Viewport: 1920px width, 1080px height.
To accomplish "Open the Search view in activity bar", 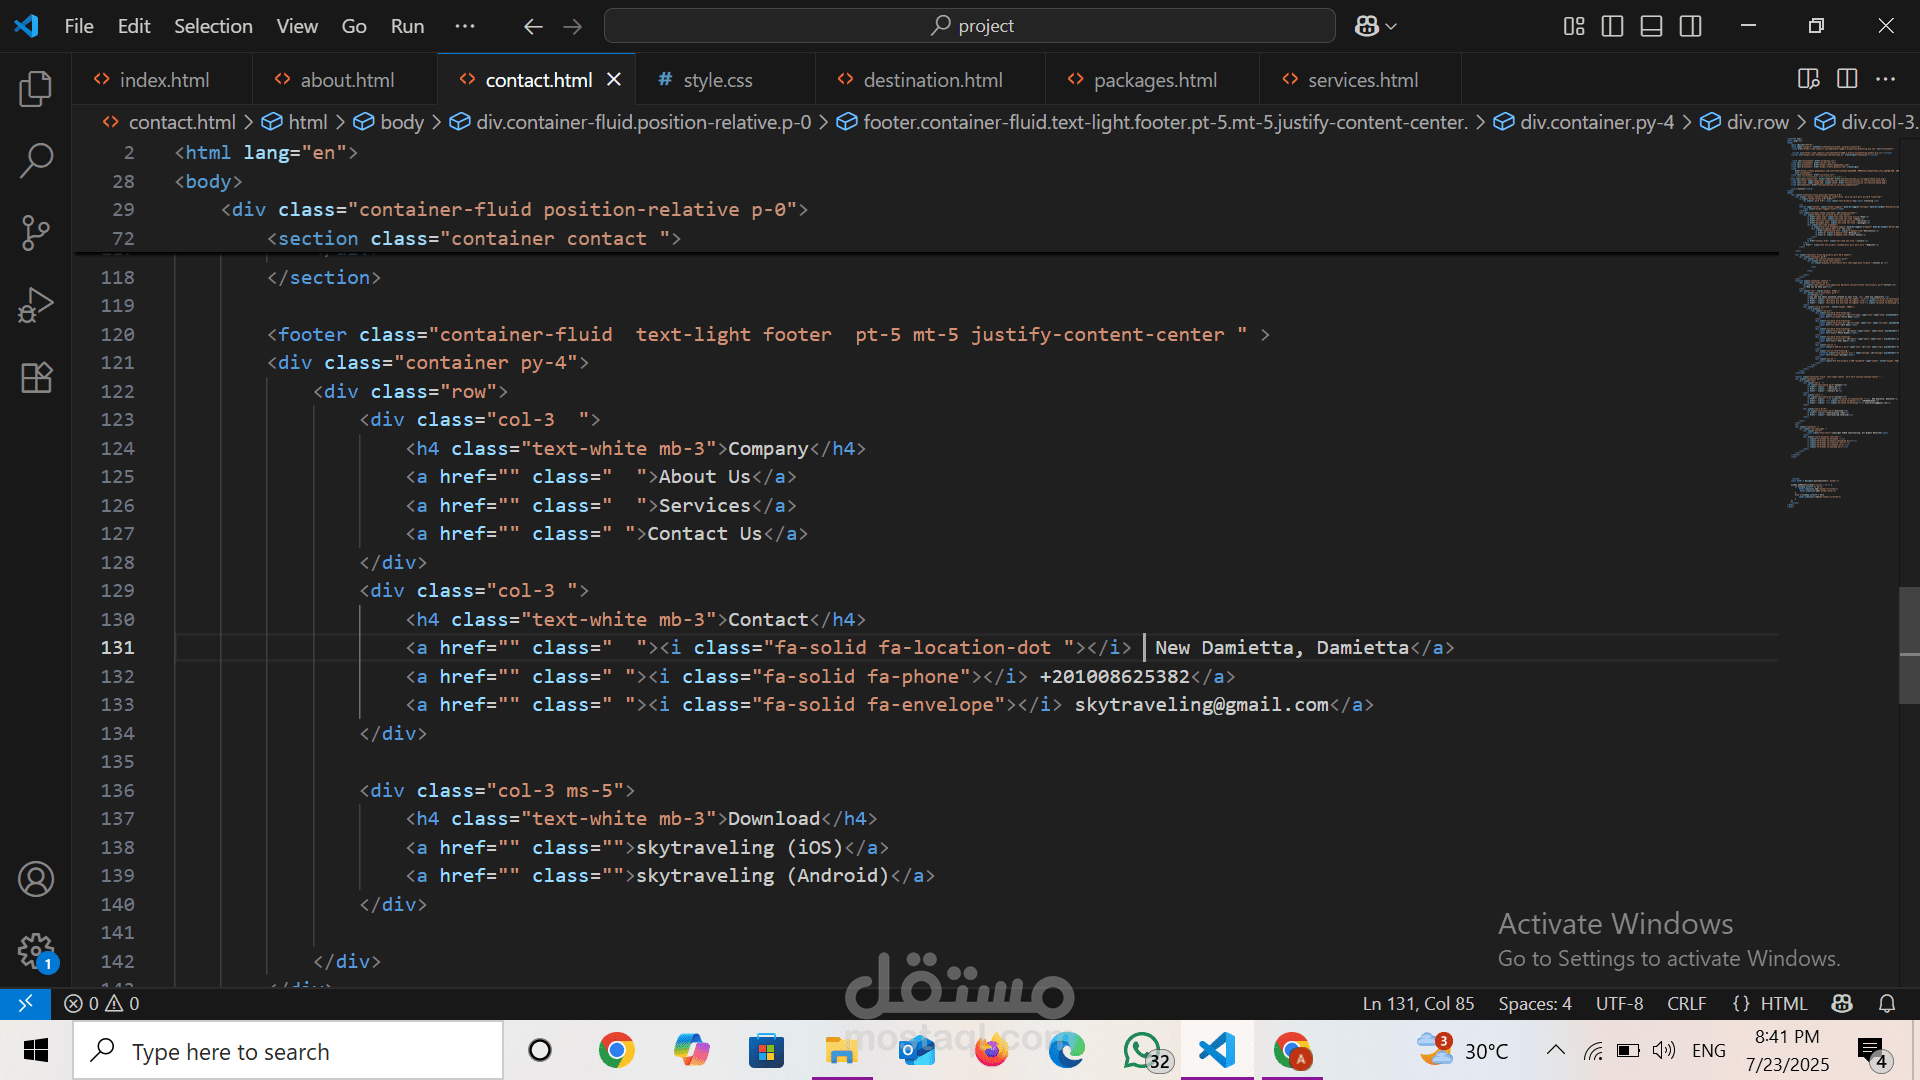I will point(36,160).
